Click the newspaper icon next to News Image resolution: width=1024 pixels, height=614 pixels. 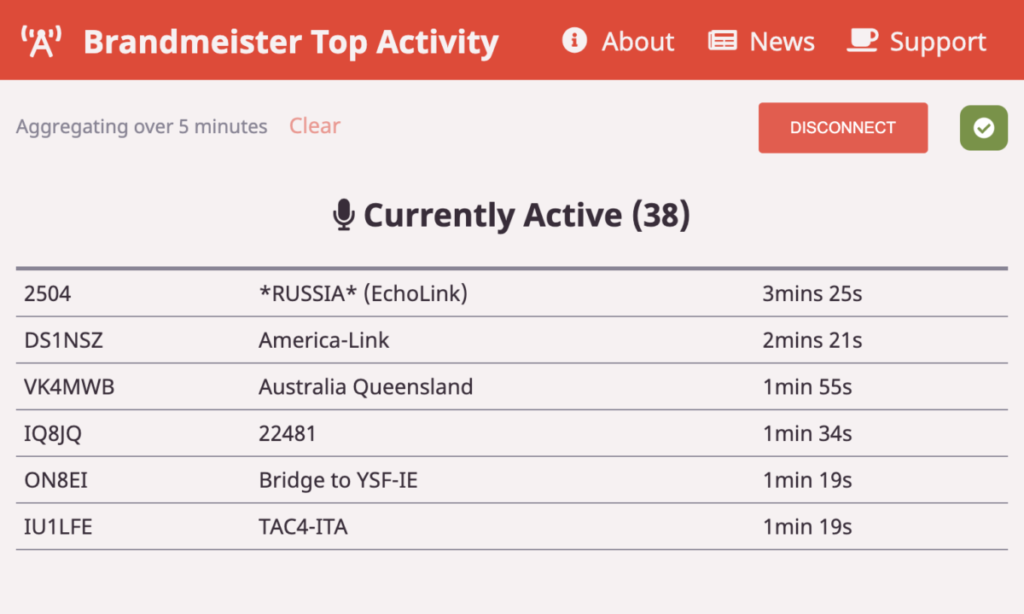pos(723,41)
